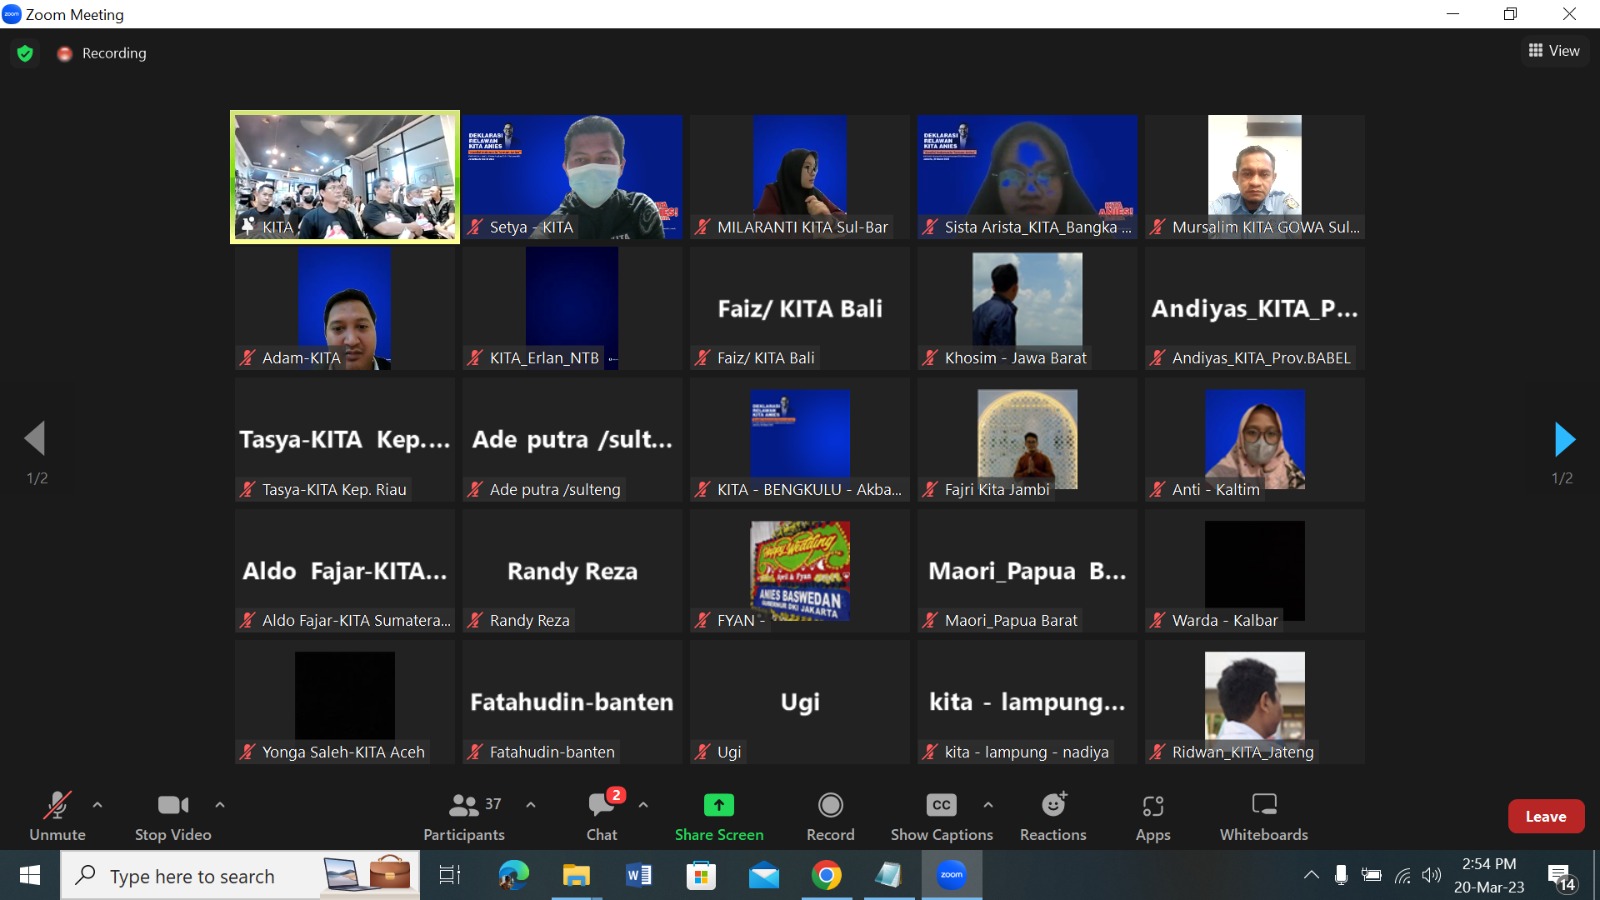
Task: Open the Chat panel
Action: [x=602, y=805]
